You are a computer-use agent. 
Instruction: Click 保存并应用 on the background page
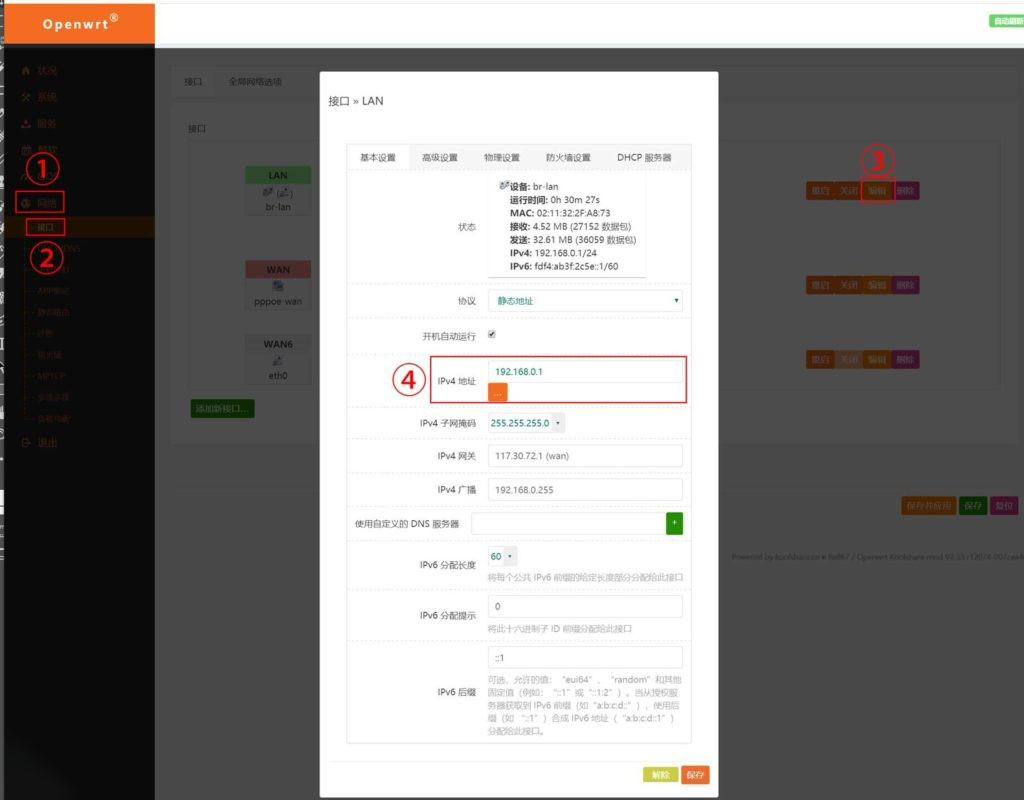(x=929, y=505)
